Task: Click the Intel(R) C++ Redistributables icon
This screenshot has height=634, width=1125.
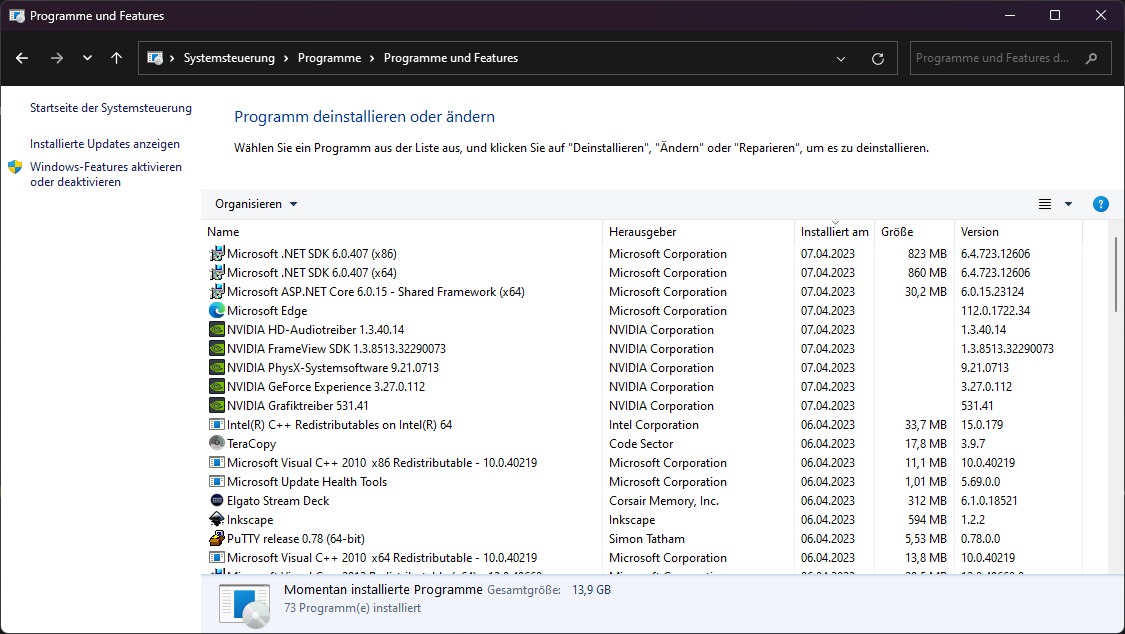Action: coord(217,425)
